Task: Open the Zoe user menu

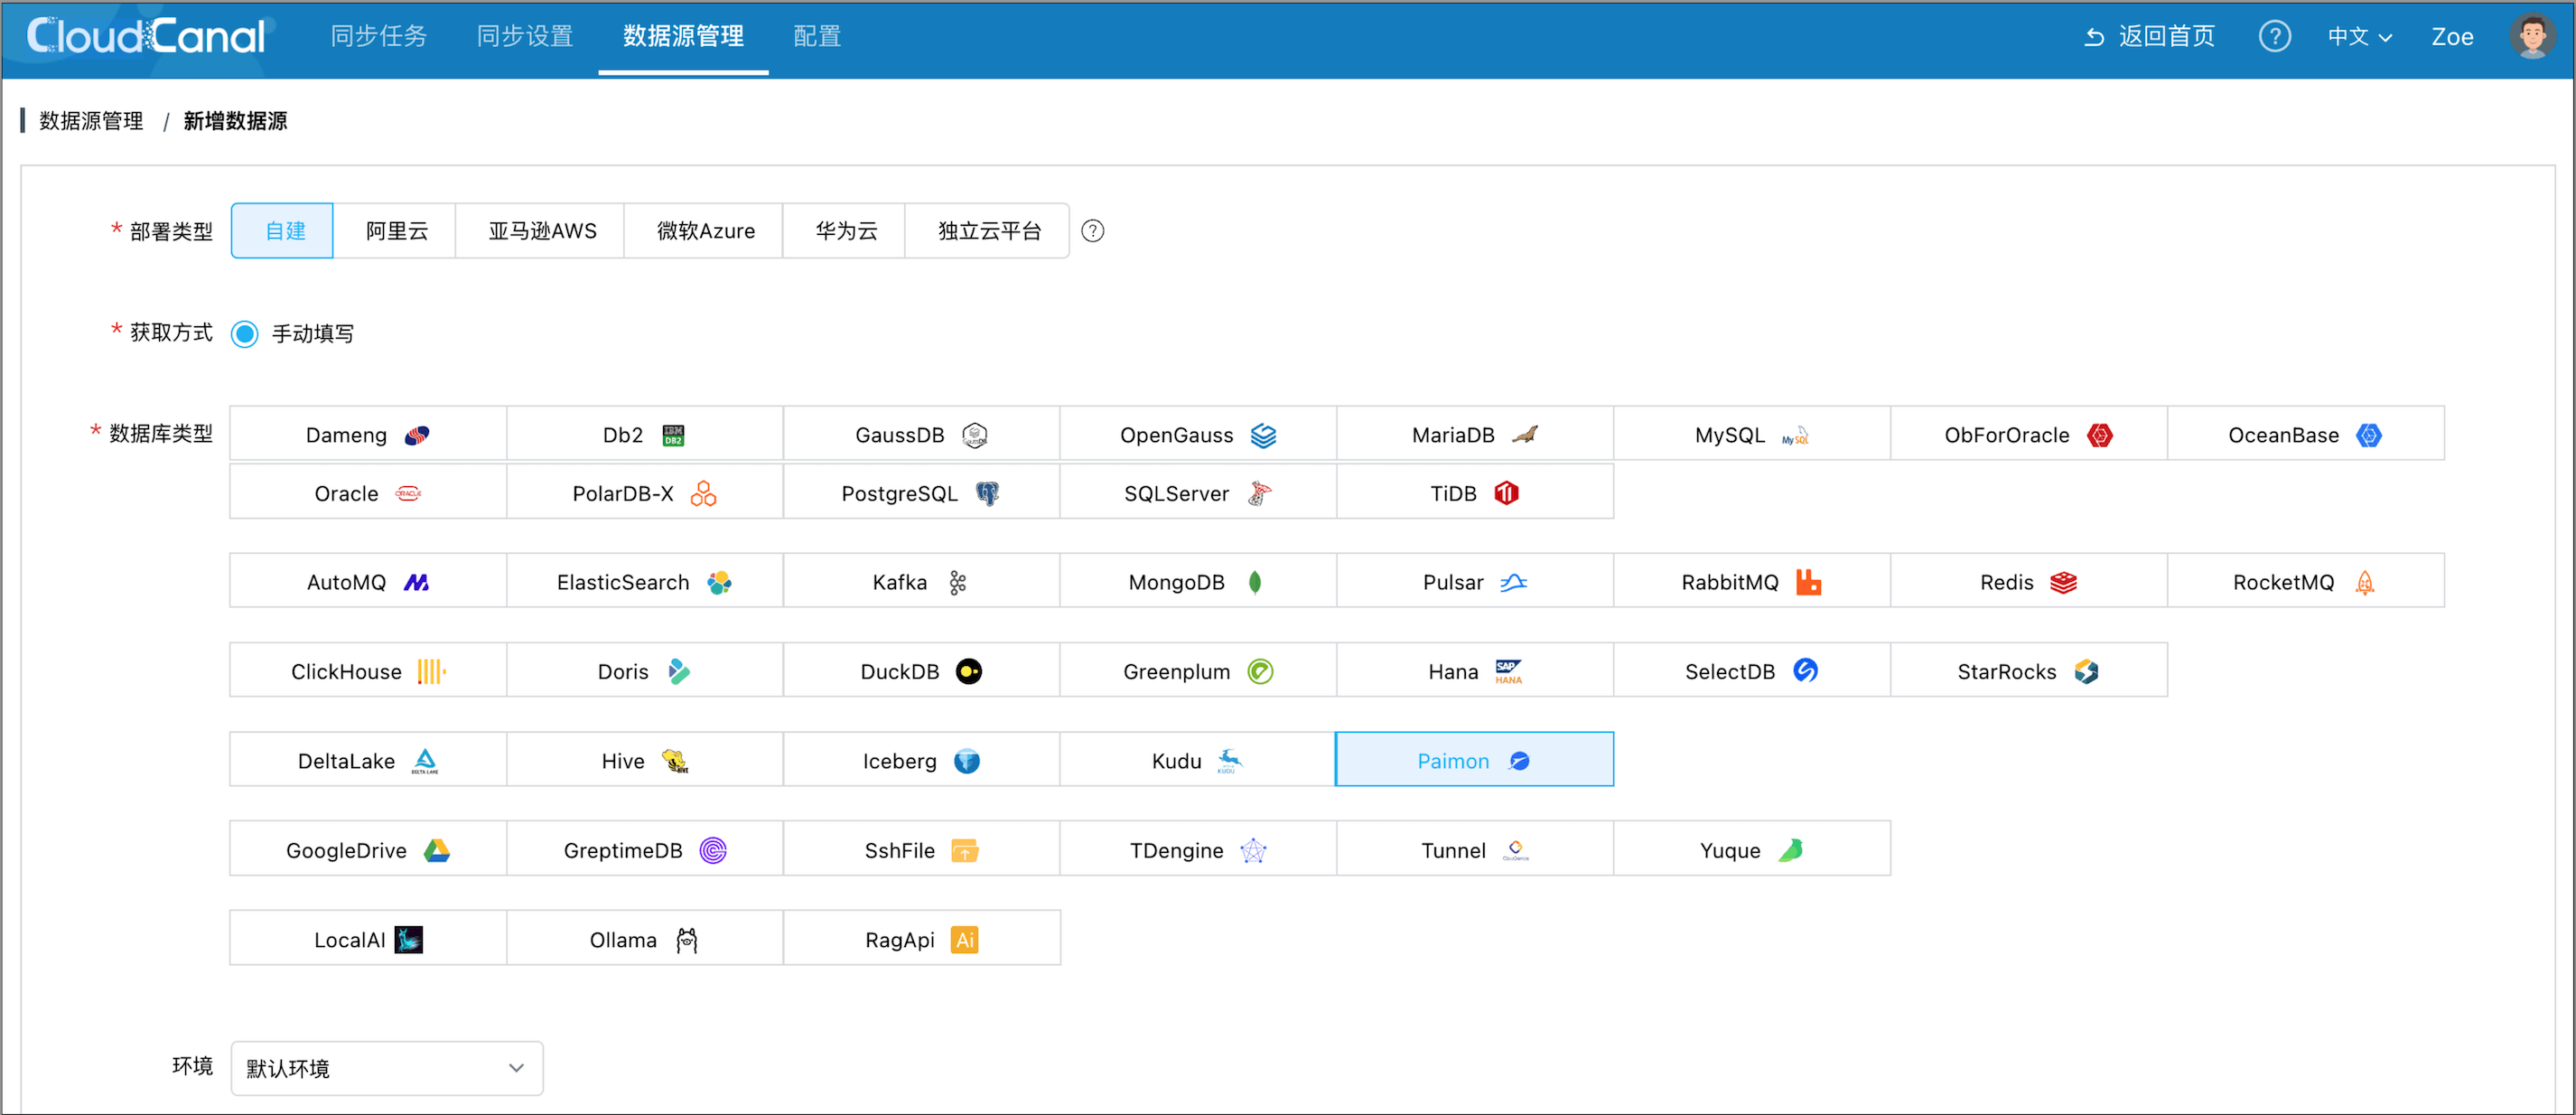Action: (2452, 37)
